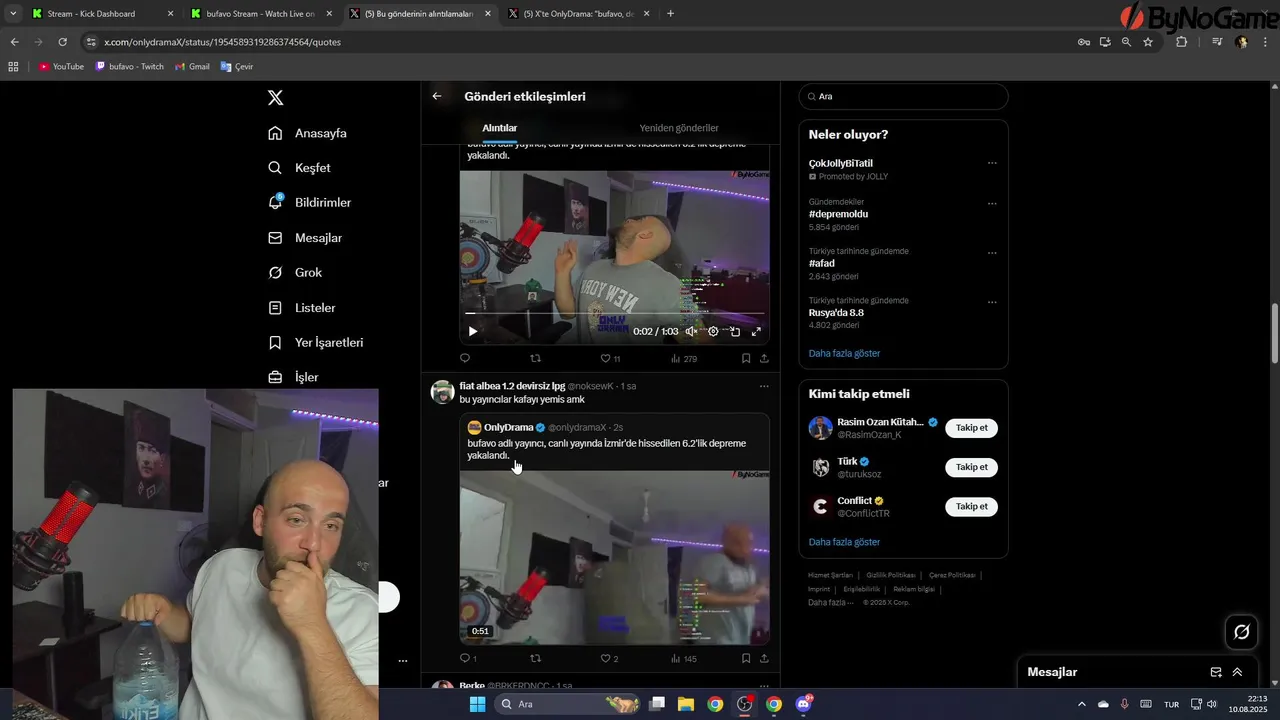Show more follow suggestions below Conflict

click(x=844, y=542)
